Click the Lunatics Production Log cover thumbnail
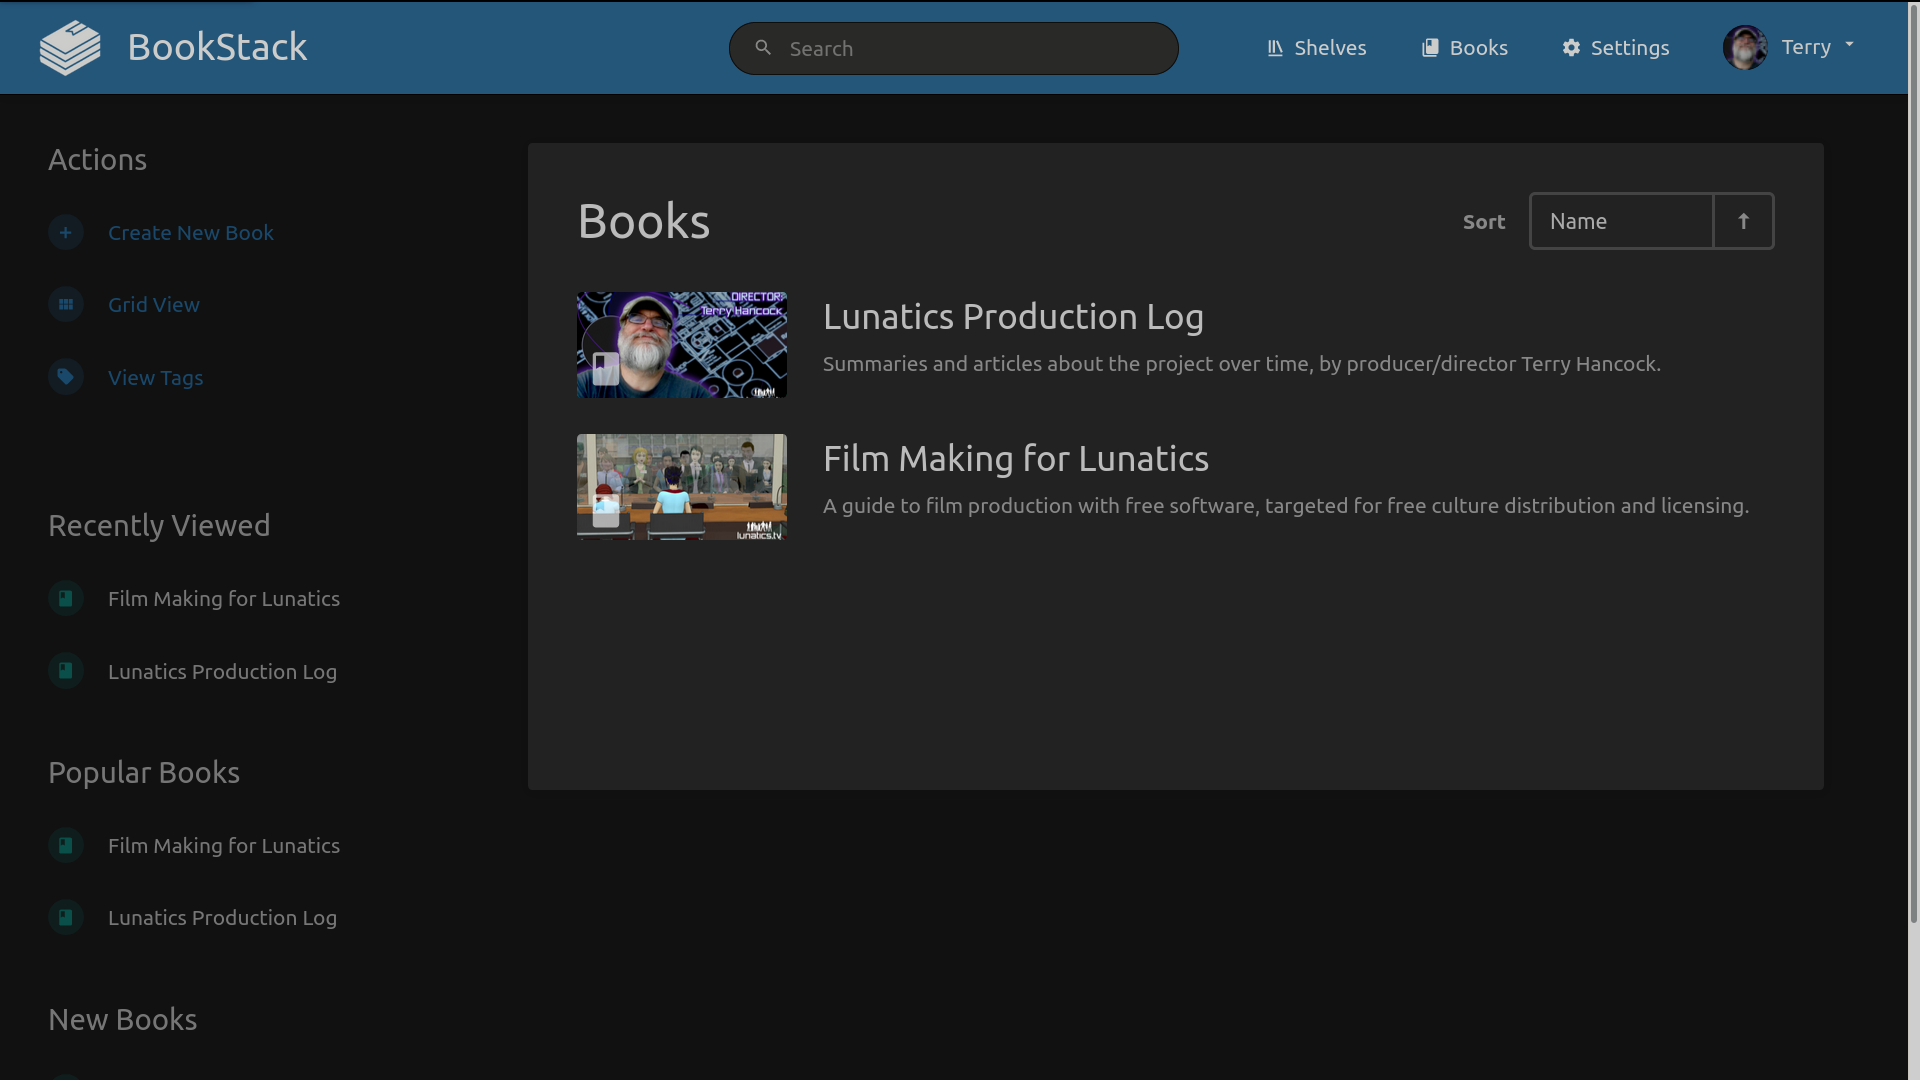 pyautogui.click(x=682, y=345)
